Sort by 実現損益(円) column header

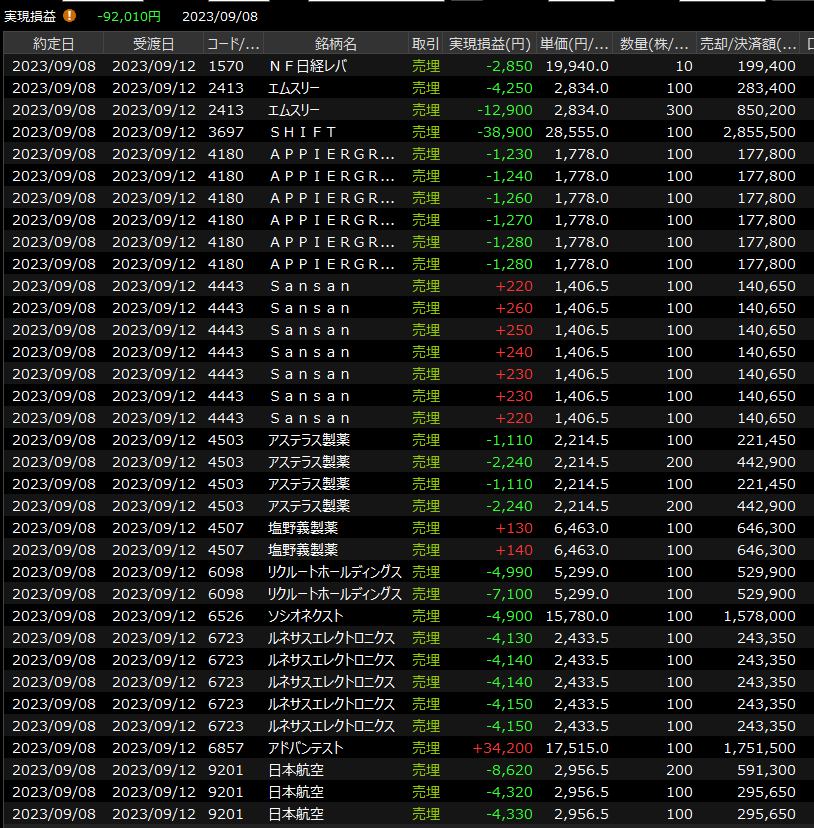point(489,44)
